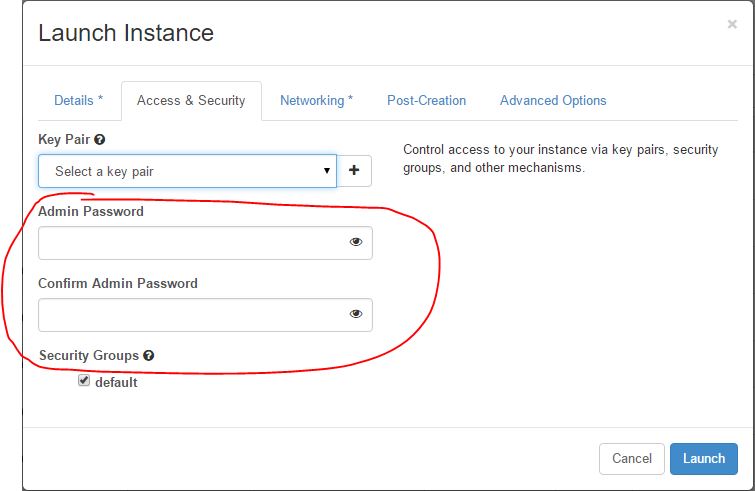
Task: Toggle Confirm Admin Password visibility eye icon
Action: tap(356, 314)
